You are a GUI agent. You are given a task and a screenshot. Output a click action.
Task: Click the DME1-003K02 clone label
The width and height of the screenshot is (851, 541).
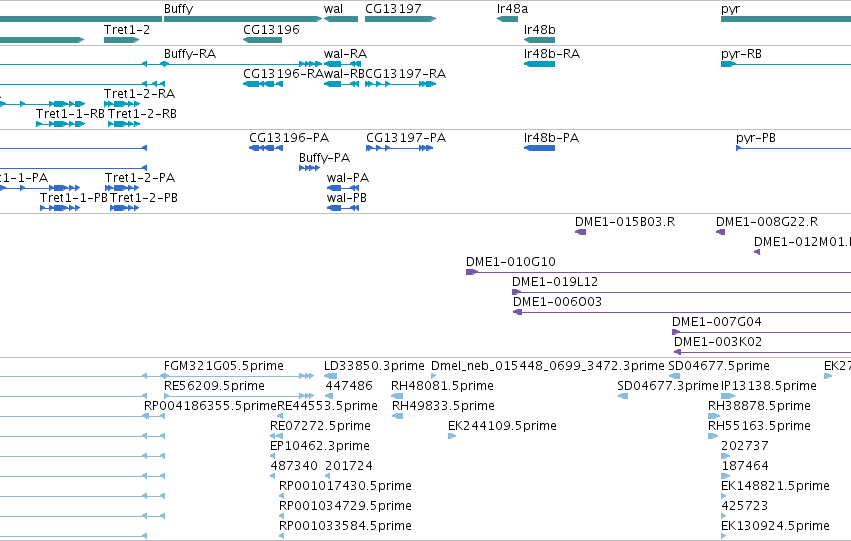(718, 342)
